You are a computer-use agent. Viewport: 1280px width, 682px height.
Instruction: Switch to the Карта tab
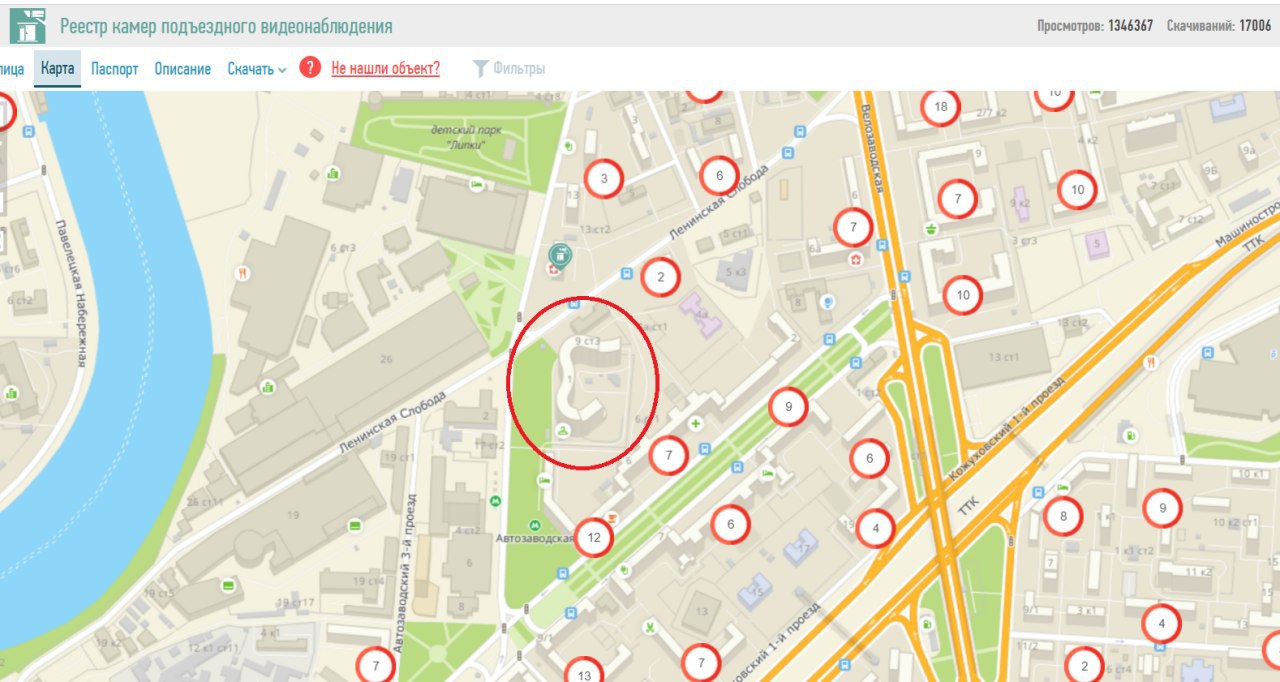[x=57, y=69]
